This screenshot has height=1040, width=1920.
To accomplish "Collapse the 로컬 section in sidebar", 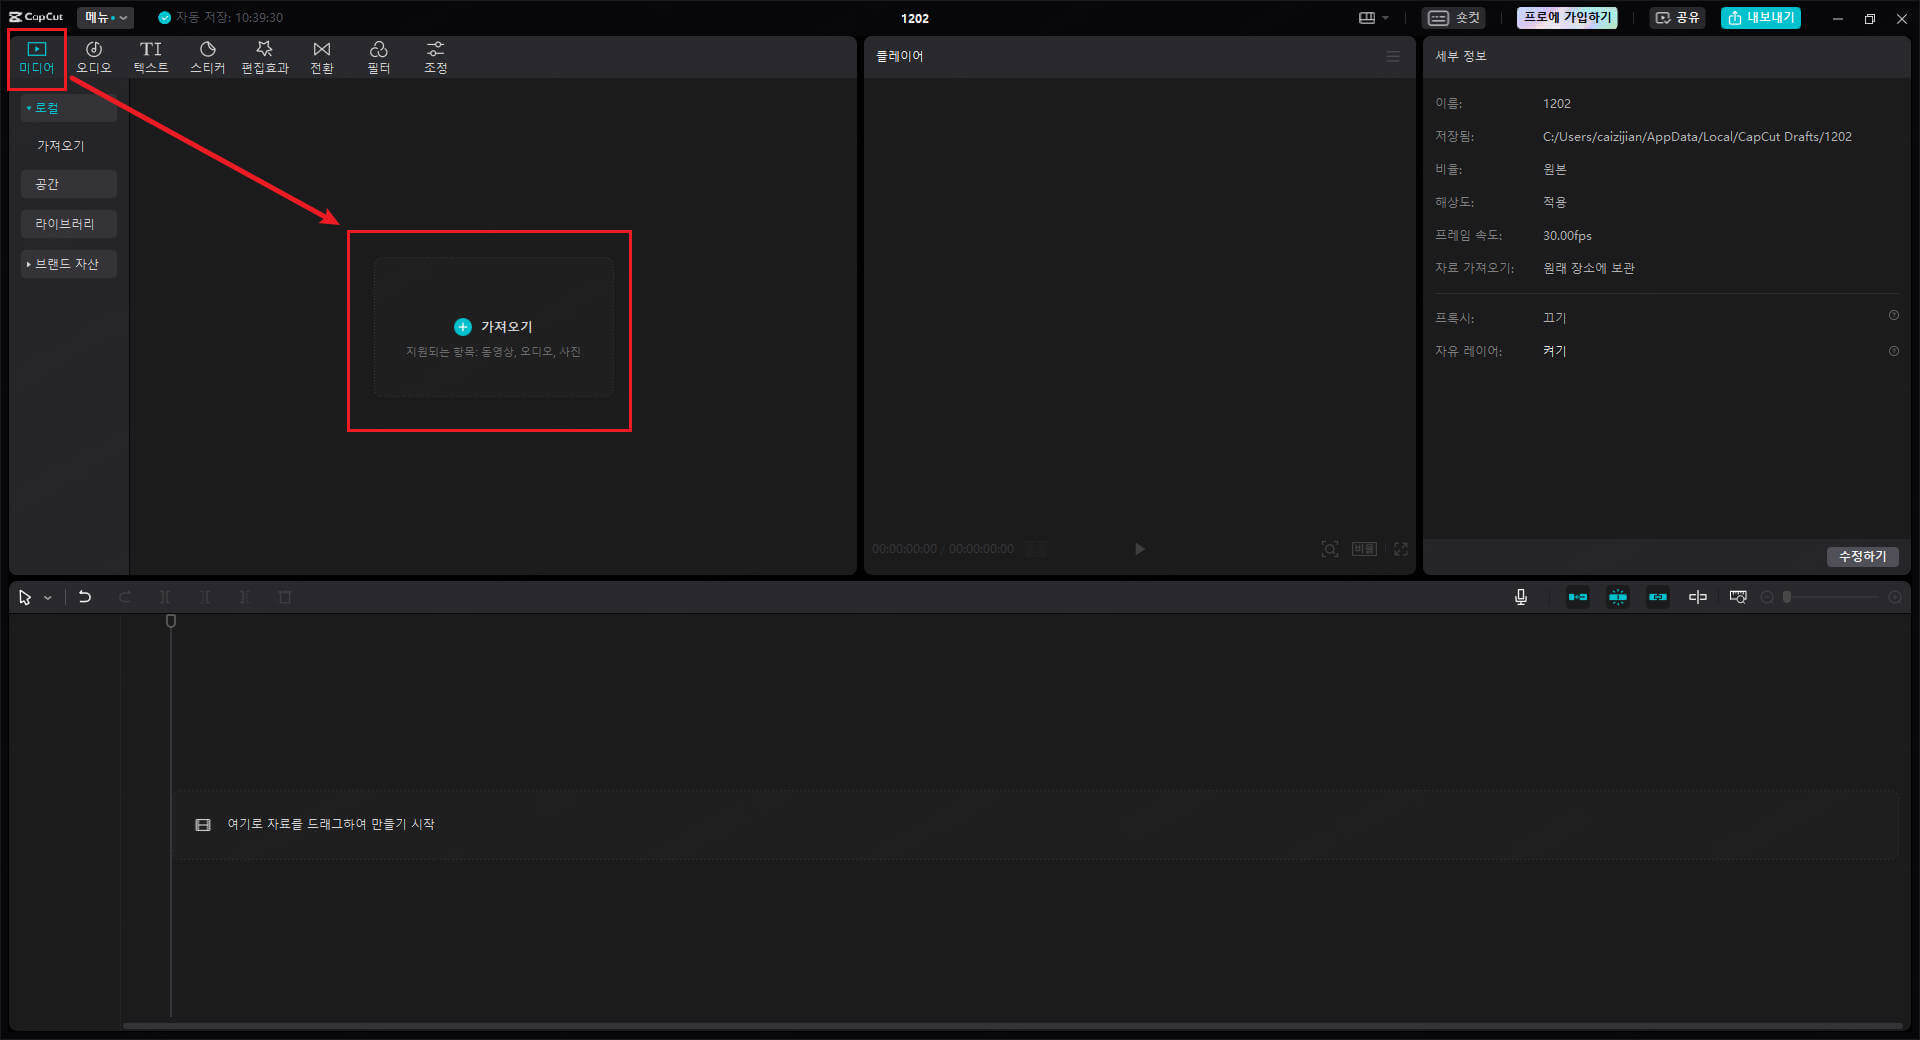I will tap(68, 108).
